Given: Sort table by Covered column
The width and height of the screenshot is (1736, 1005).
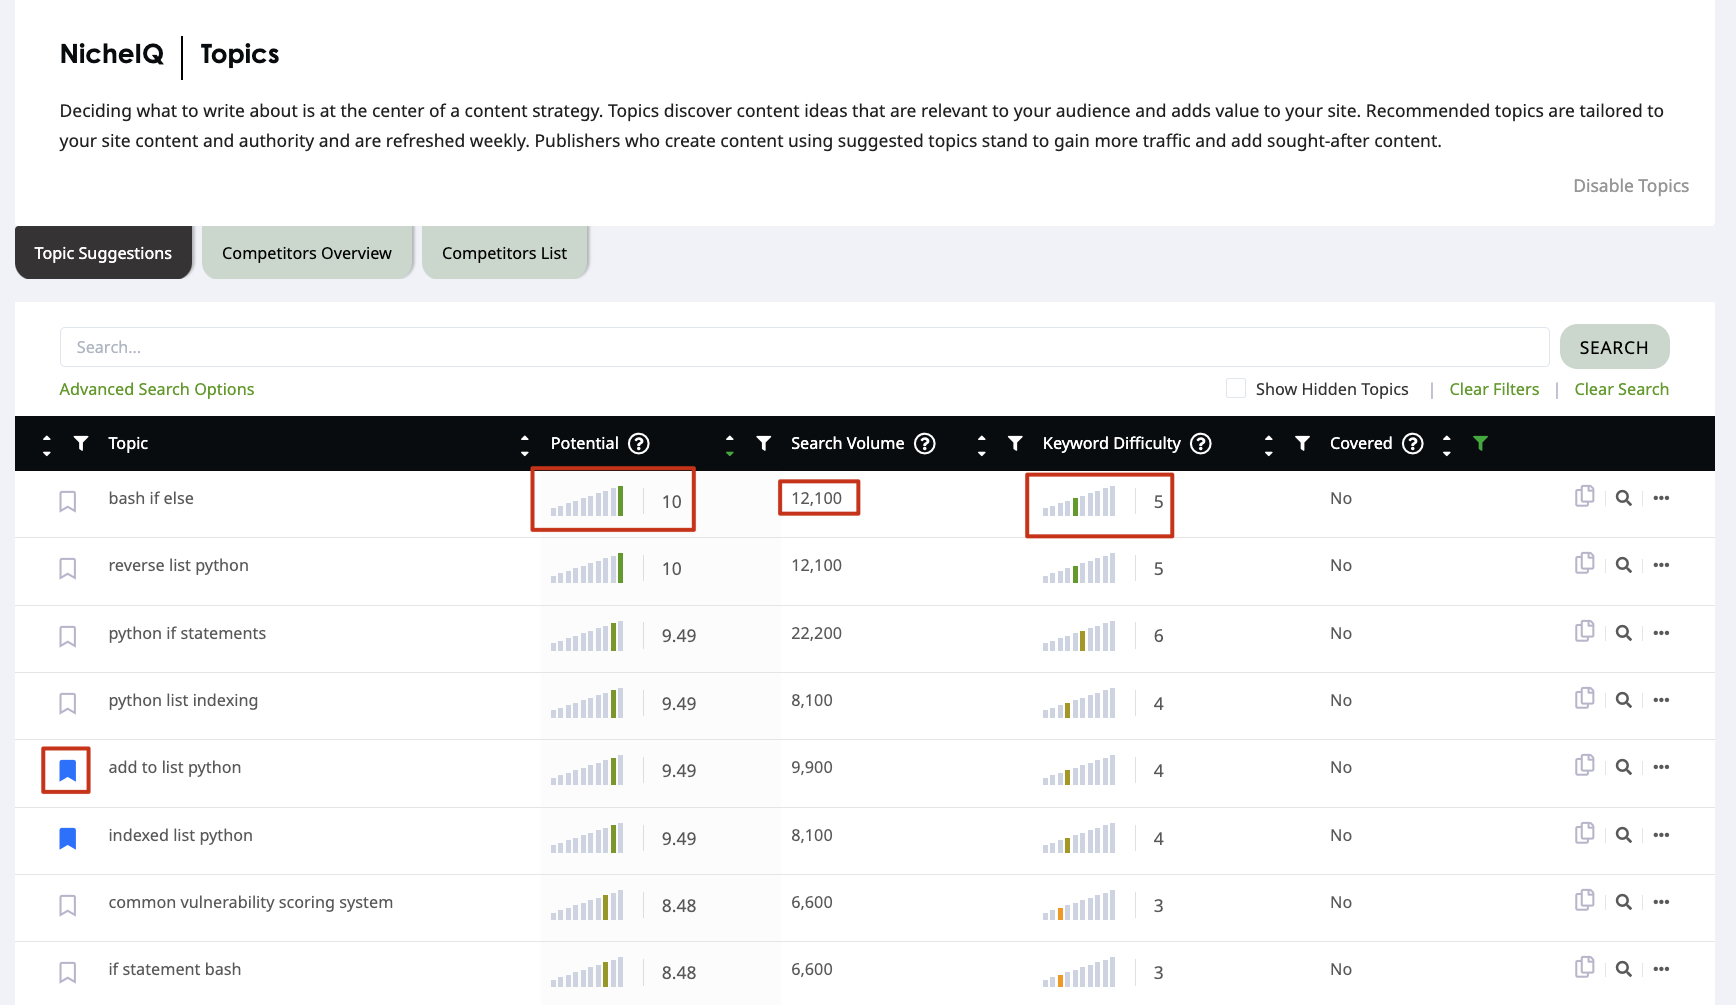Looking at the screenshot, I should (x=1269, y=445).
